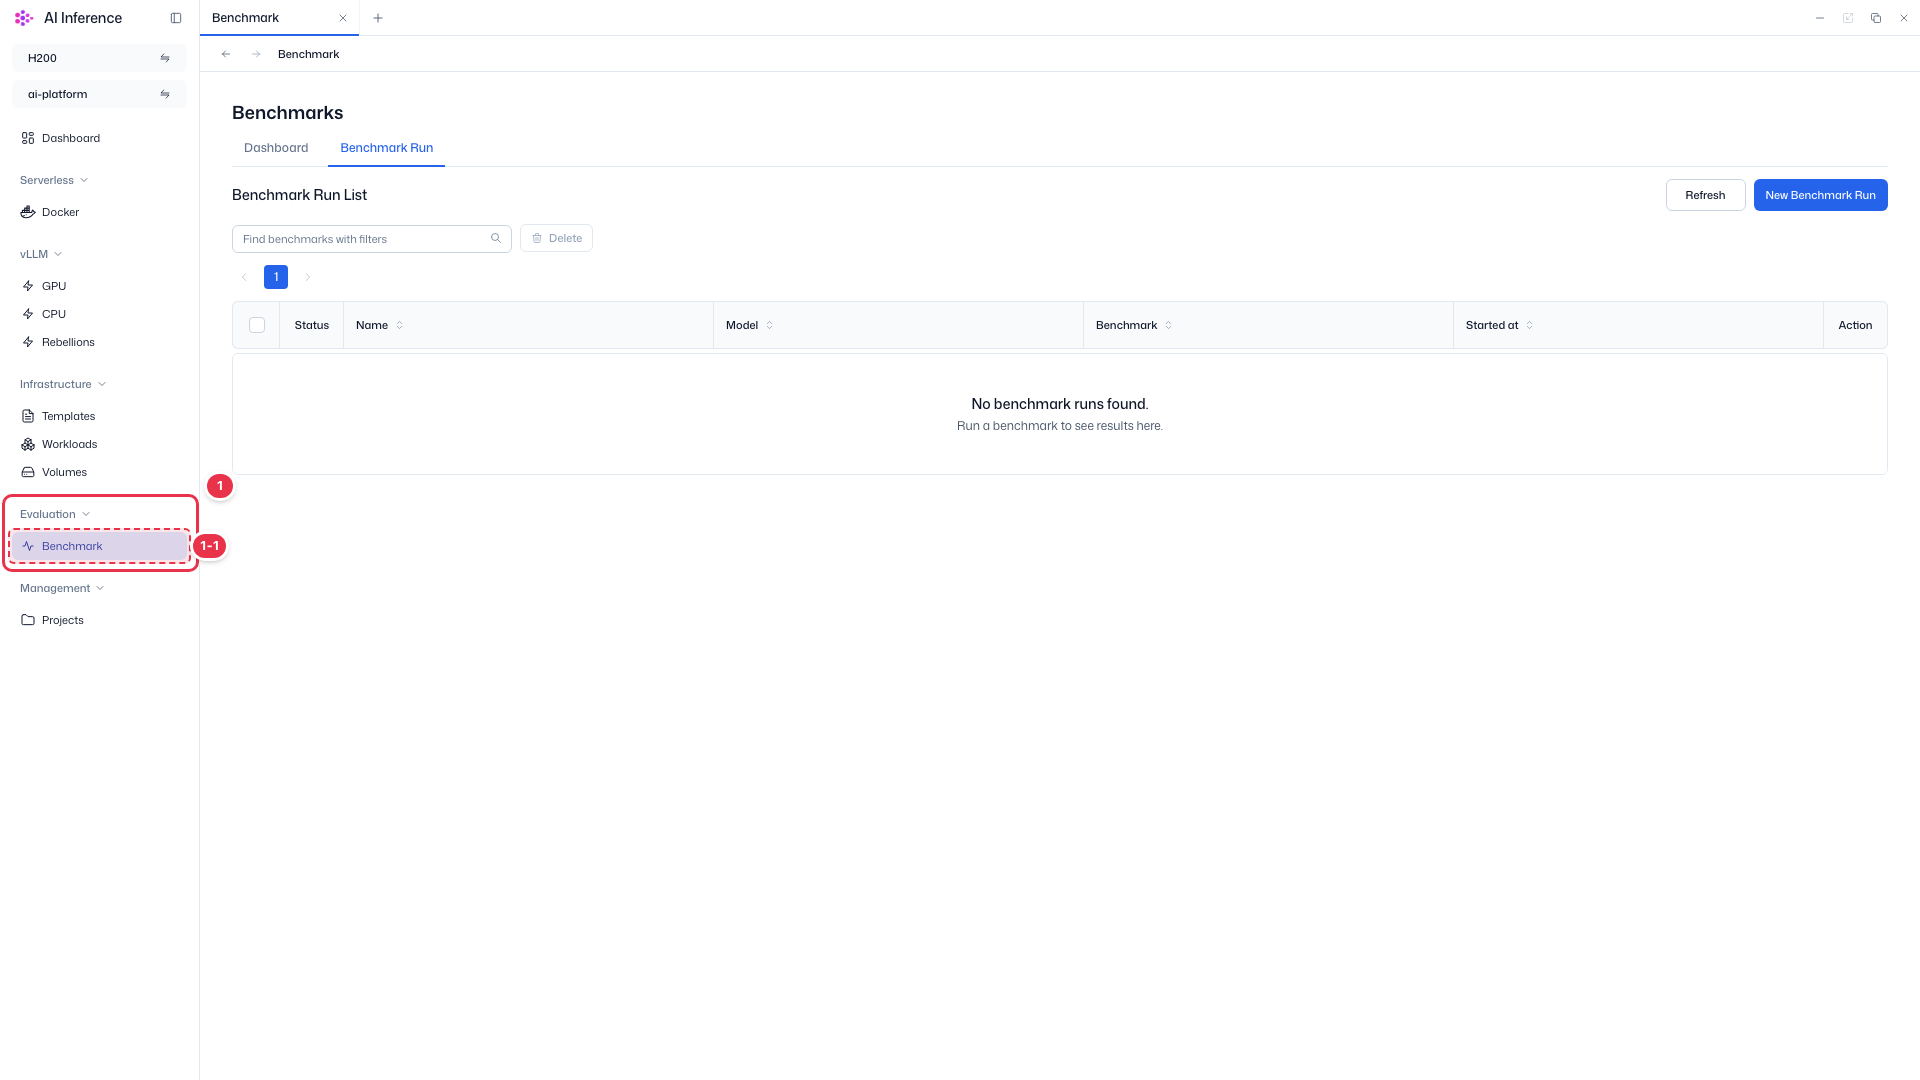
Task: Collapse the Infrastructure section
Action: pos(63,384)
